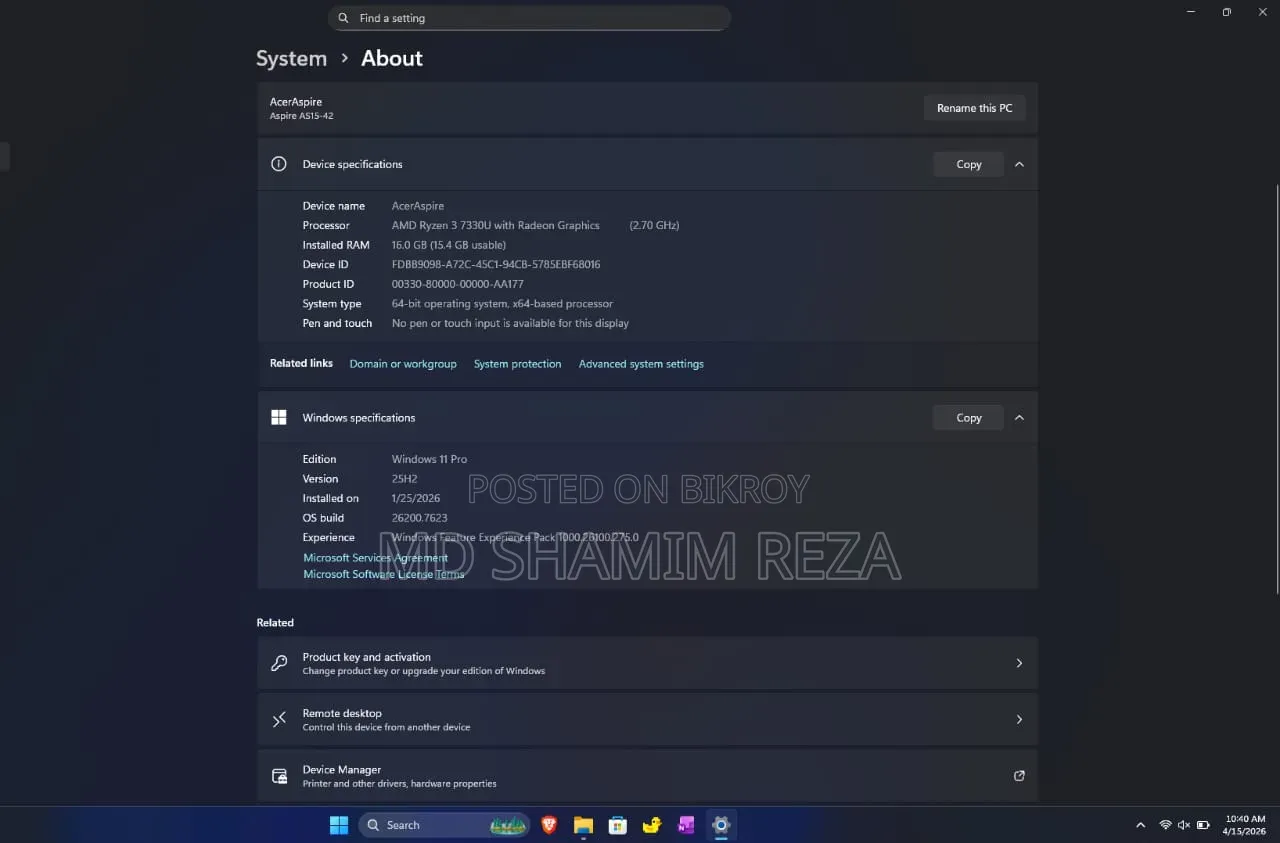Select the Windows 11 Pro edition value

[429, 459]
